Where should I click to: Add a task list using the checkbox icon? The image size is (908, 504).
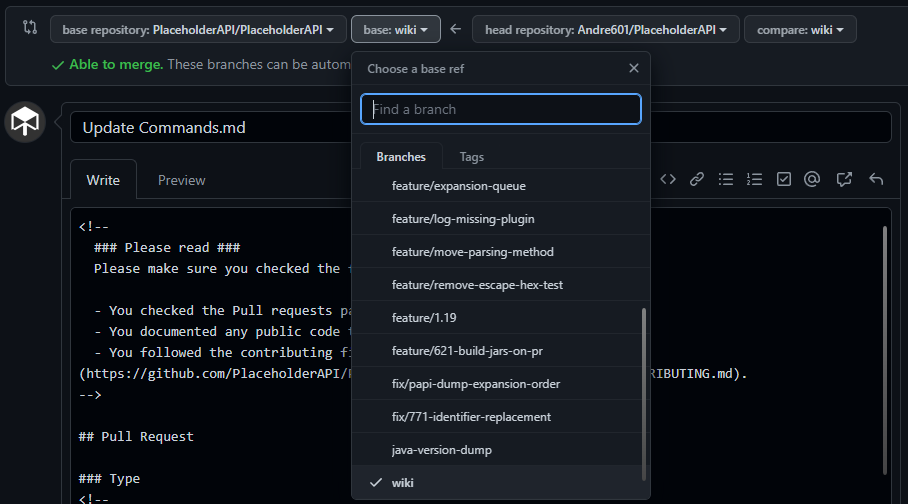(x=784, y=179)
